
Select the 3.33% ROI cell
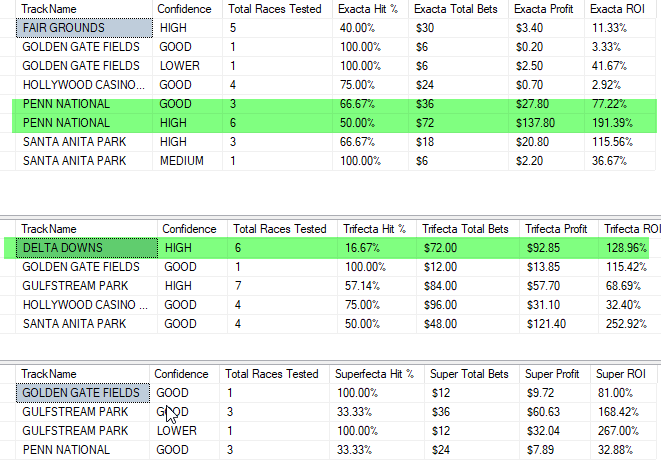620,47
